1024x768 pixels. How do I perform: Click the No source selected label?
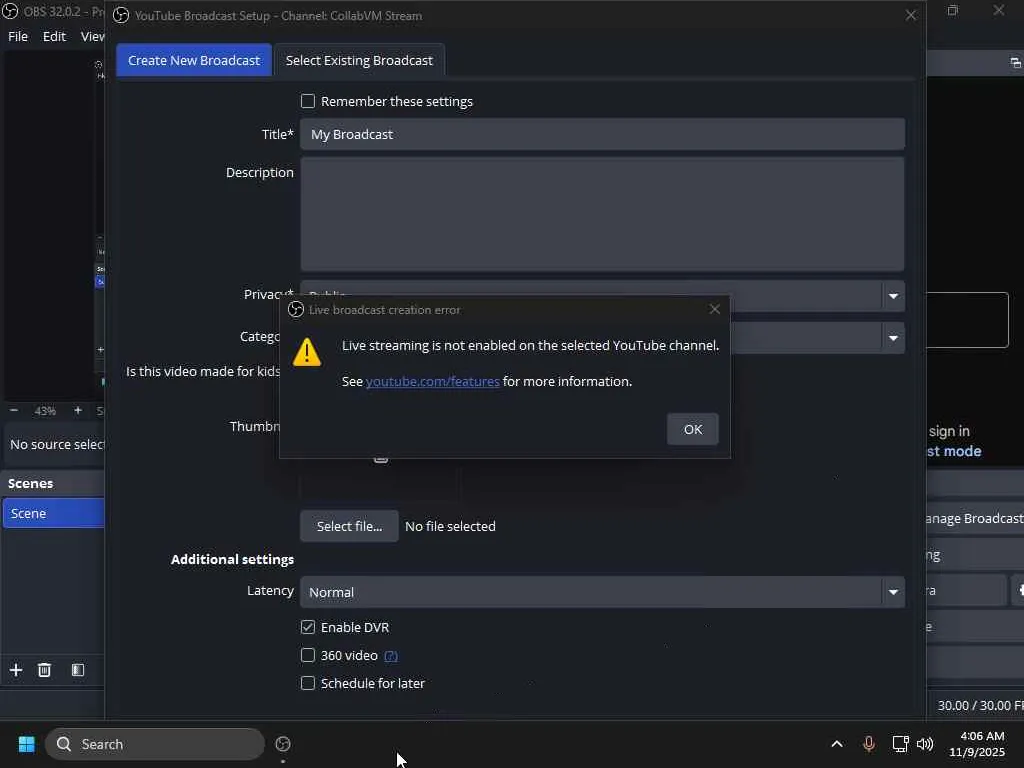(x=56, y=445)
